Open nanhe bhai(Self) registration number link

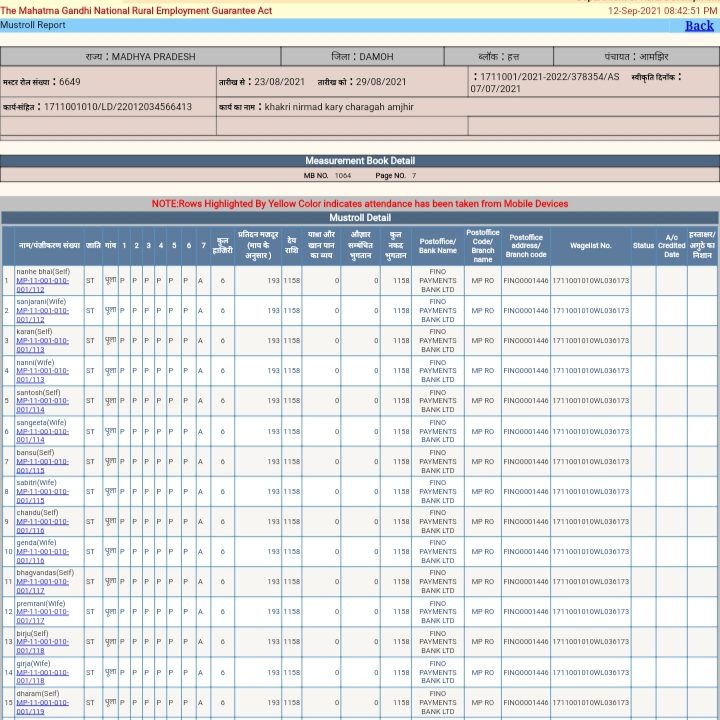tap(42, 285)
